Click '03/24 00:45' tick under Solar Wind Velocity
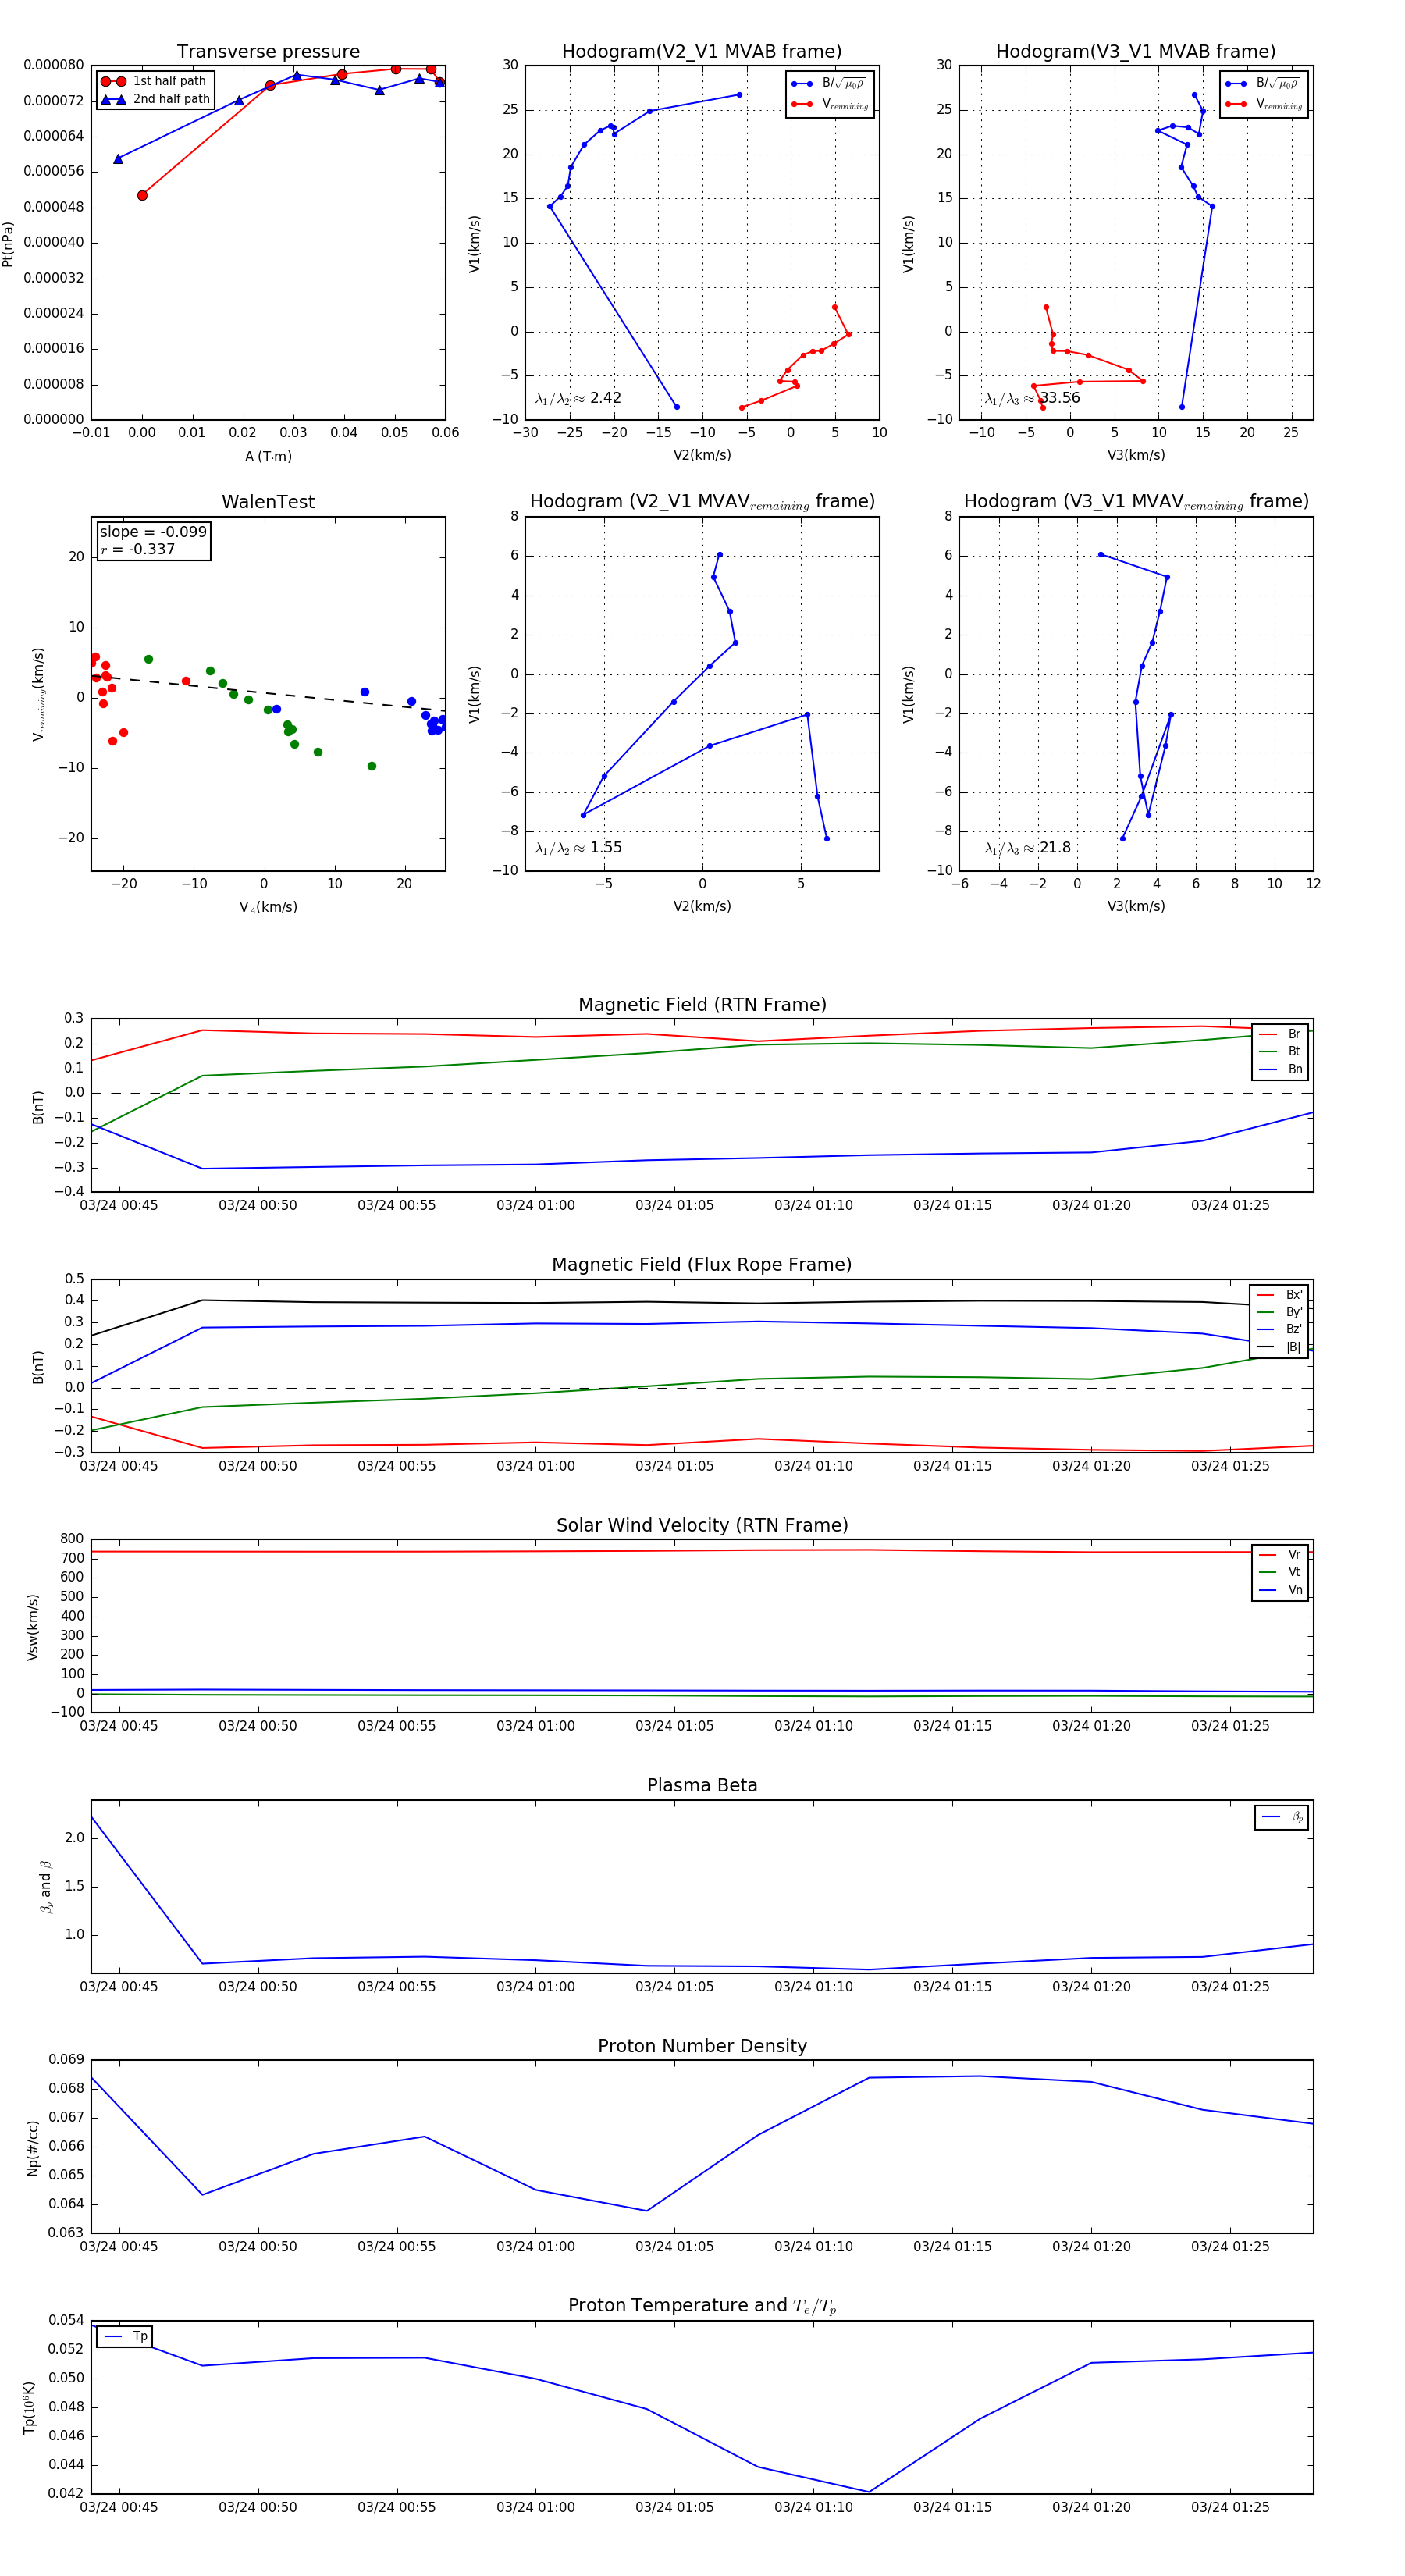Viewport: 1405px width, 2576px height. [119, 1726]
